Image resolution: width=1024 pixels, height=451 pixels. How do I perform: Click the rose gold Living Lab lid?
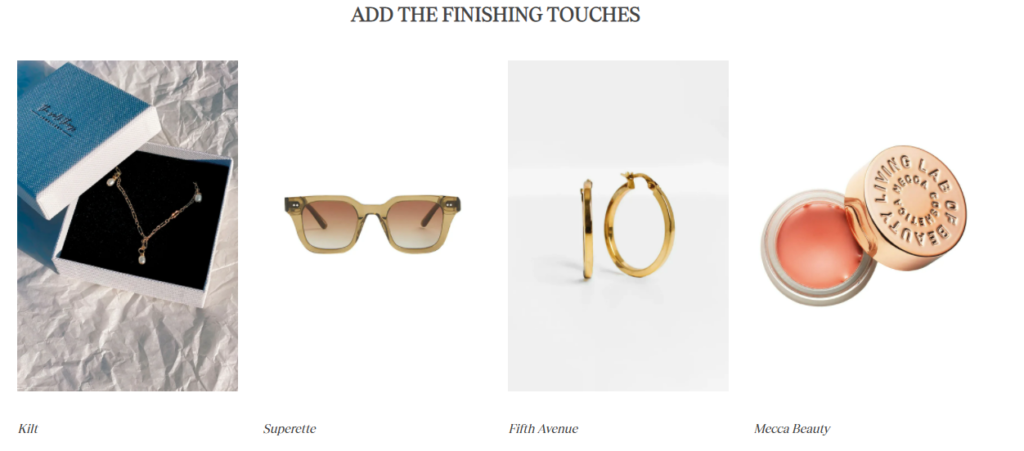click(908, 206)
